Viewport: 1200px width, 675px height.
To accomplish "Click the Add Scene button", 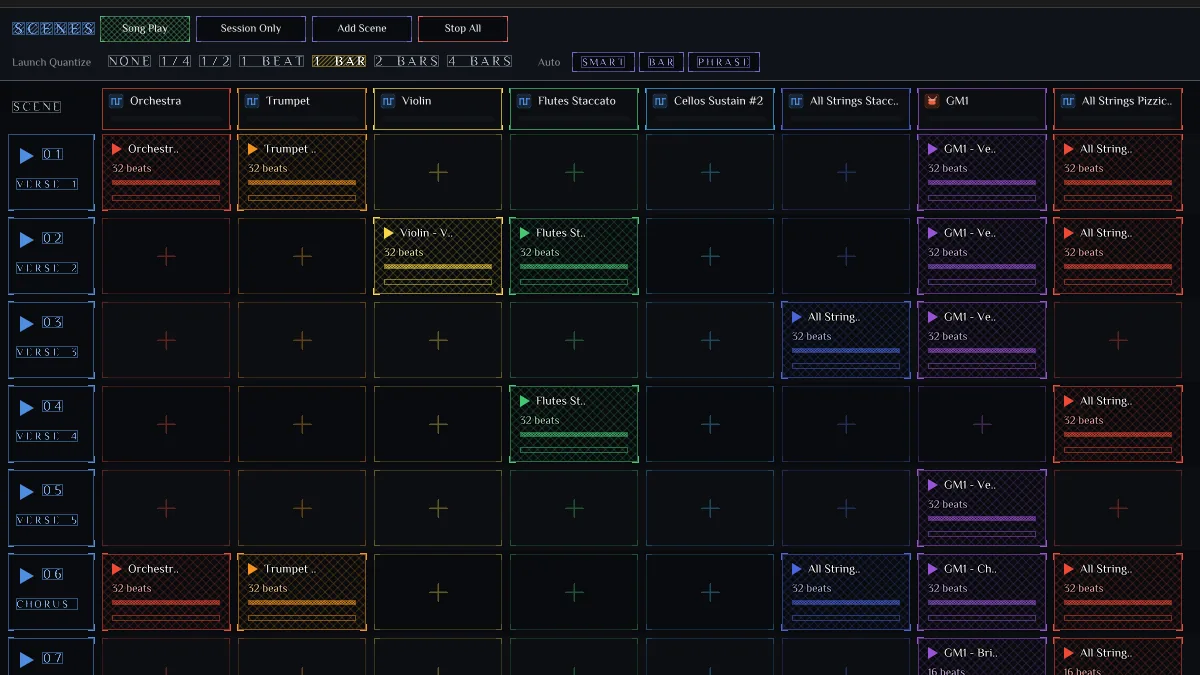I will [362, 29].
